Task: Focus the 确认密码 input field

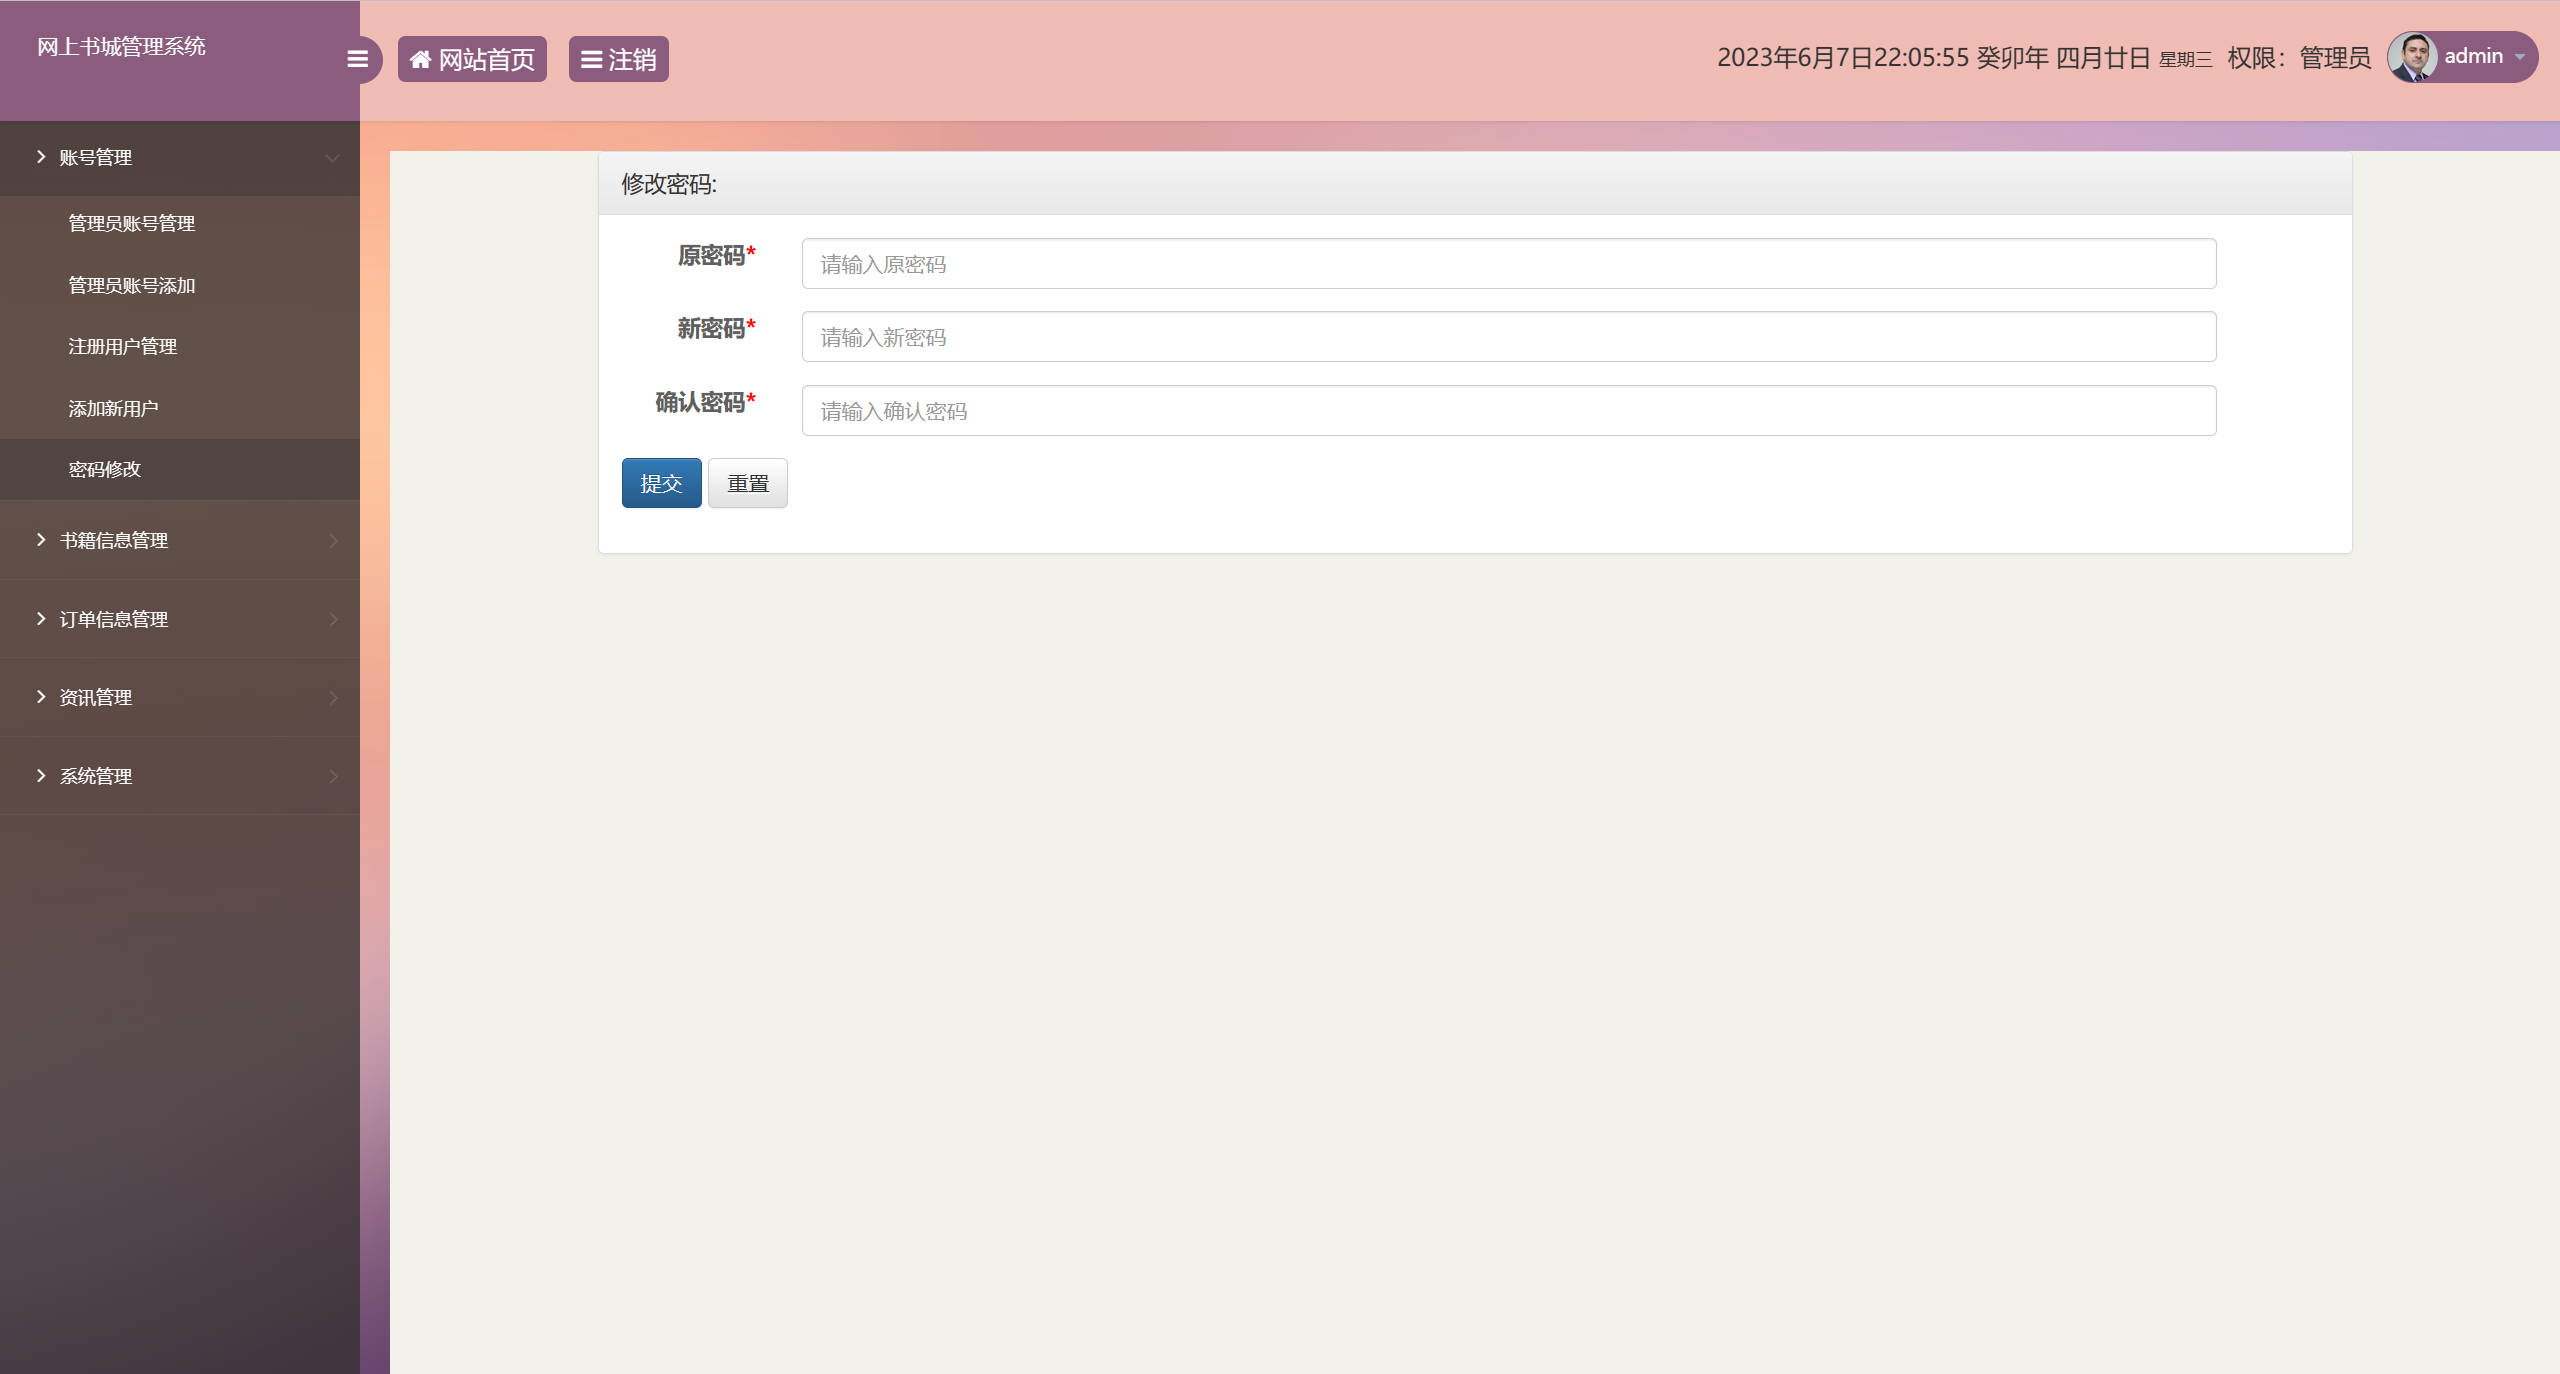Action: [x=1508, y=411]
